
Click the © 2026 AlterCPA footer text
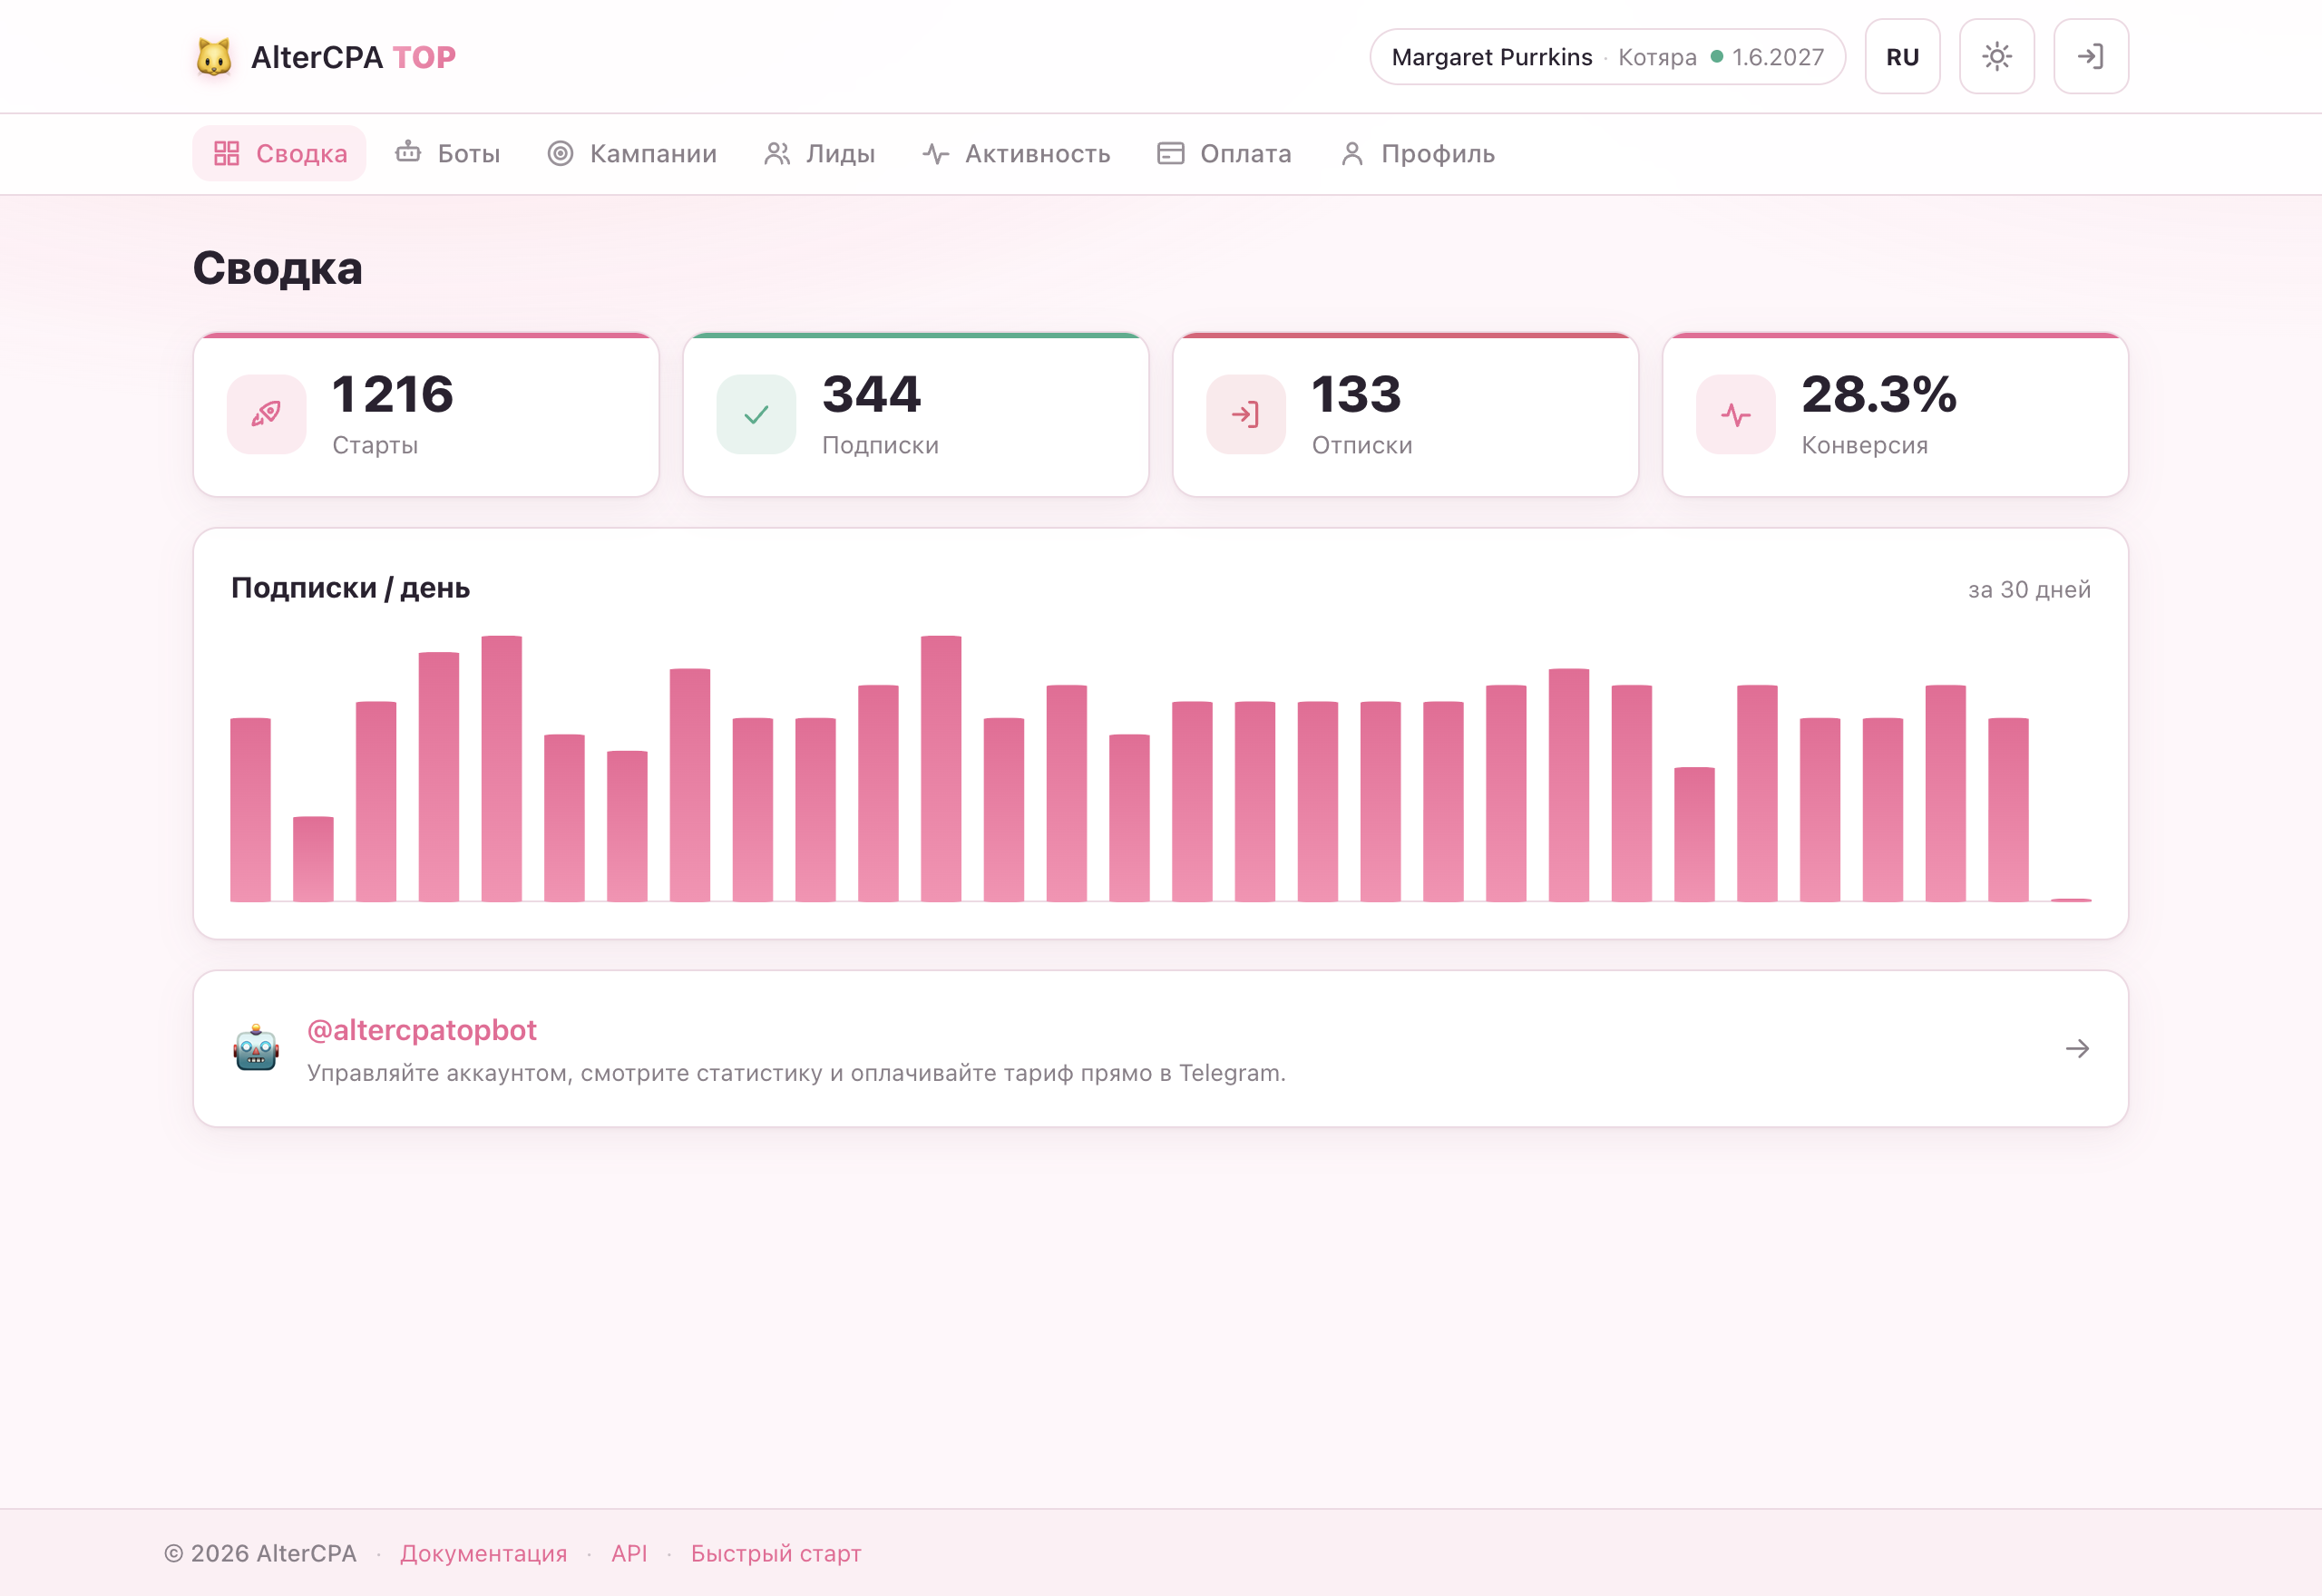260,1553
